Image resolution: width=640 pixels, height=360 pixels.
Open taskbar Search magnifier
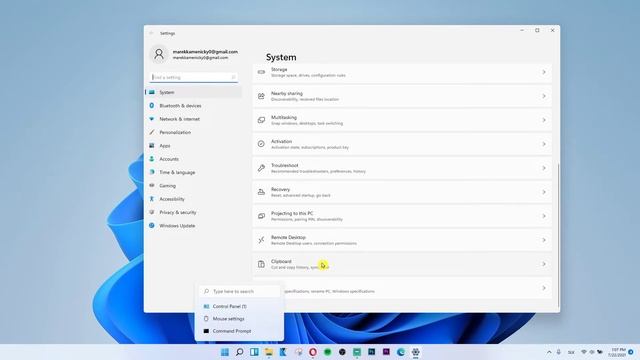(240, 352)
